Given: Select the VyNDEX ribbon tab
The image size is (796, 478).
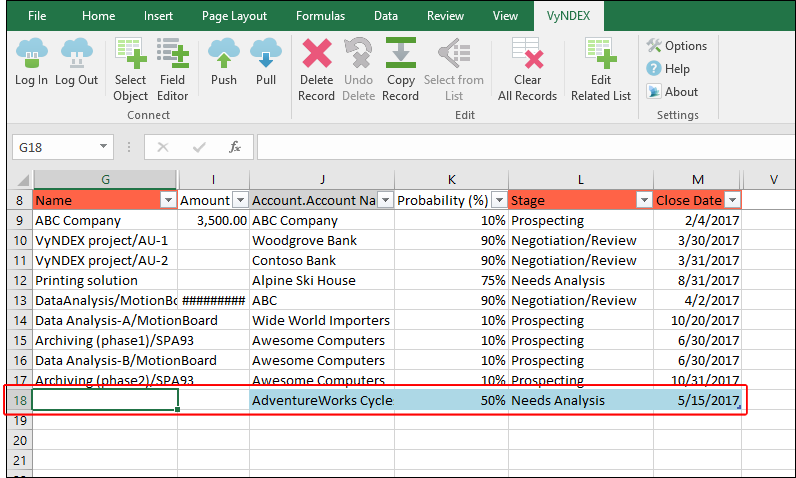Looking at the screenshot, I should pyautogui.click(x=569, y=16).
